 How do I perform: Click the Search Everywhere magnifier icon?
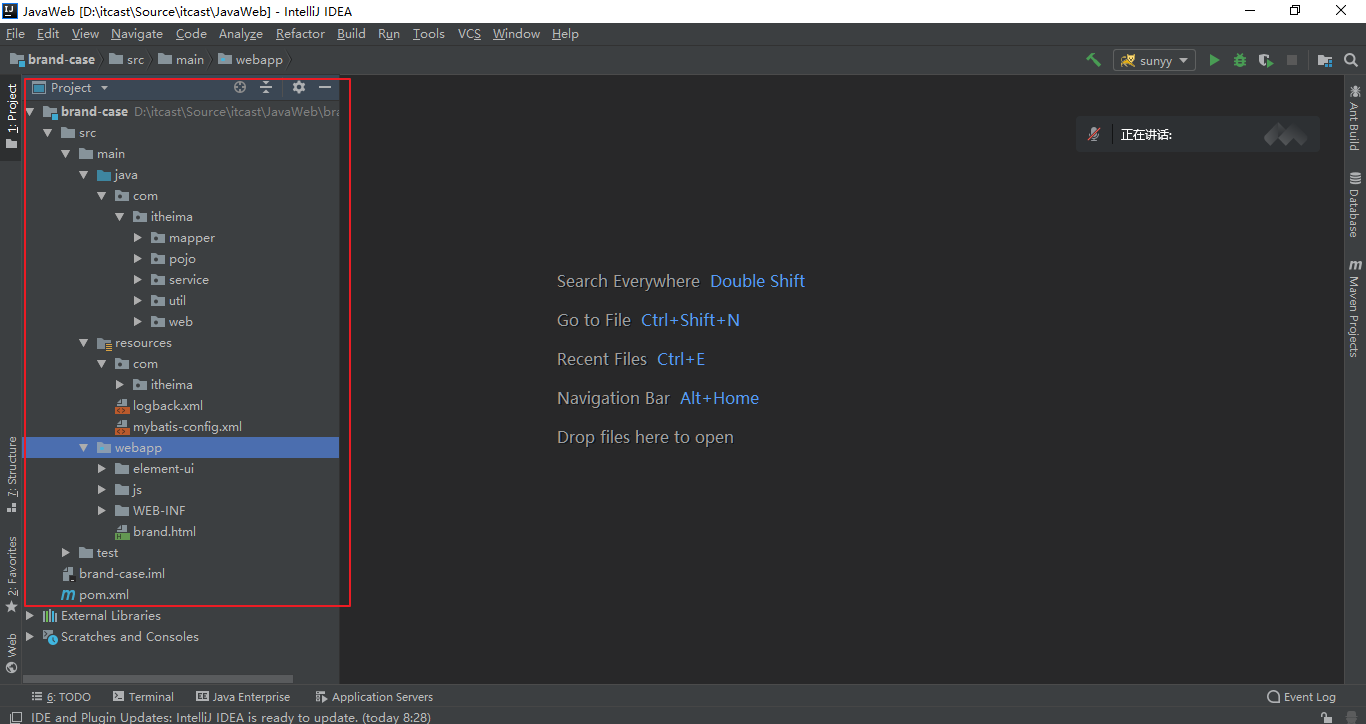tap(1351, 60)
